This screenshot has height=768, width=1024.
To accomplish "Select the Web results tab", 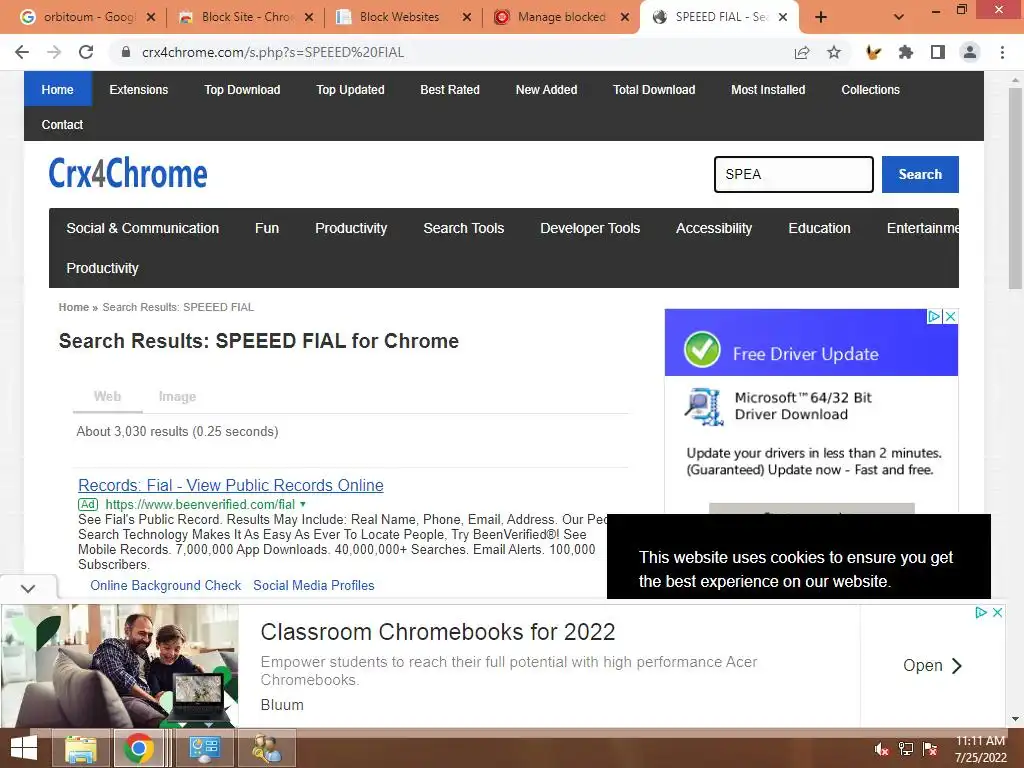I will pos(107,396).
